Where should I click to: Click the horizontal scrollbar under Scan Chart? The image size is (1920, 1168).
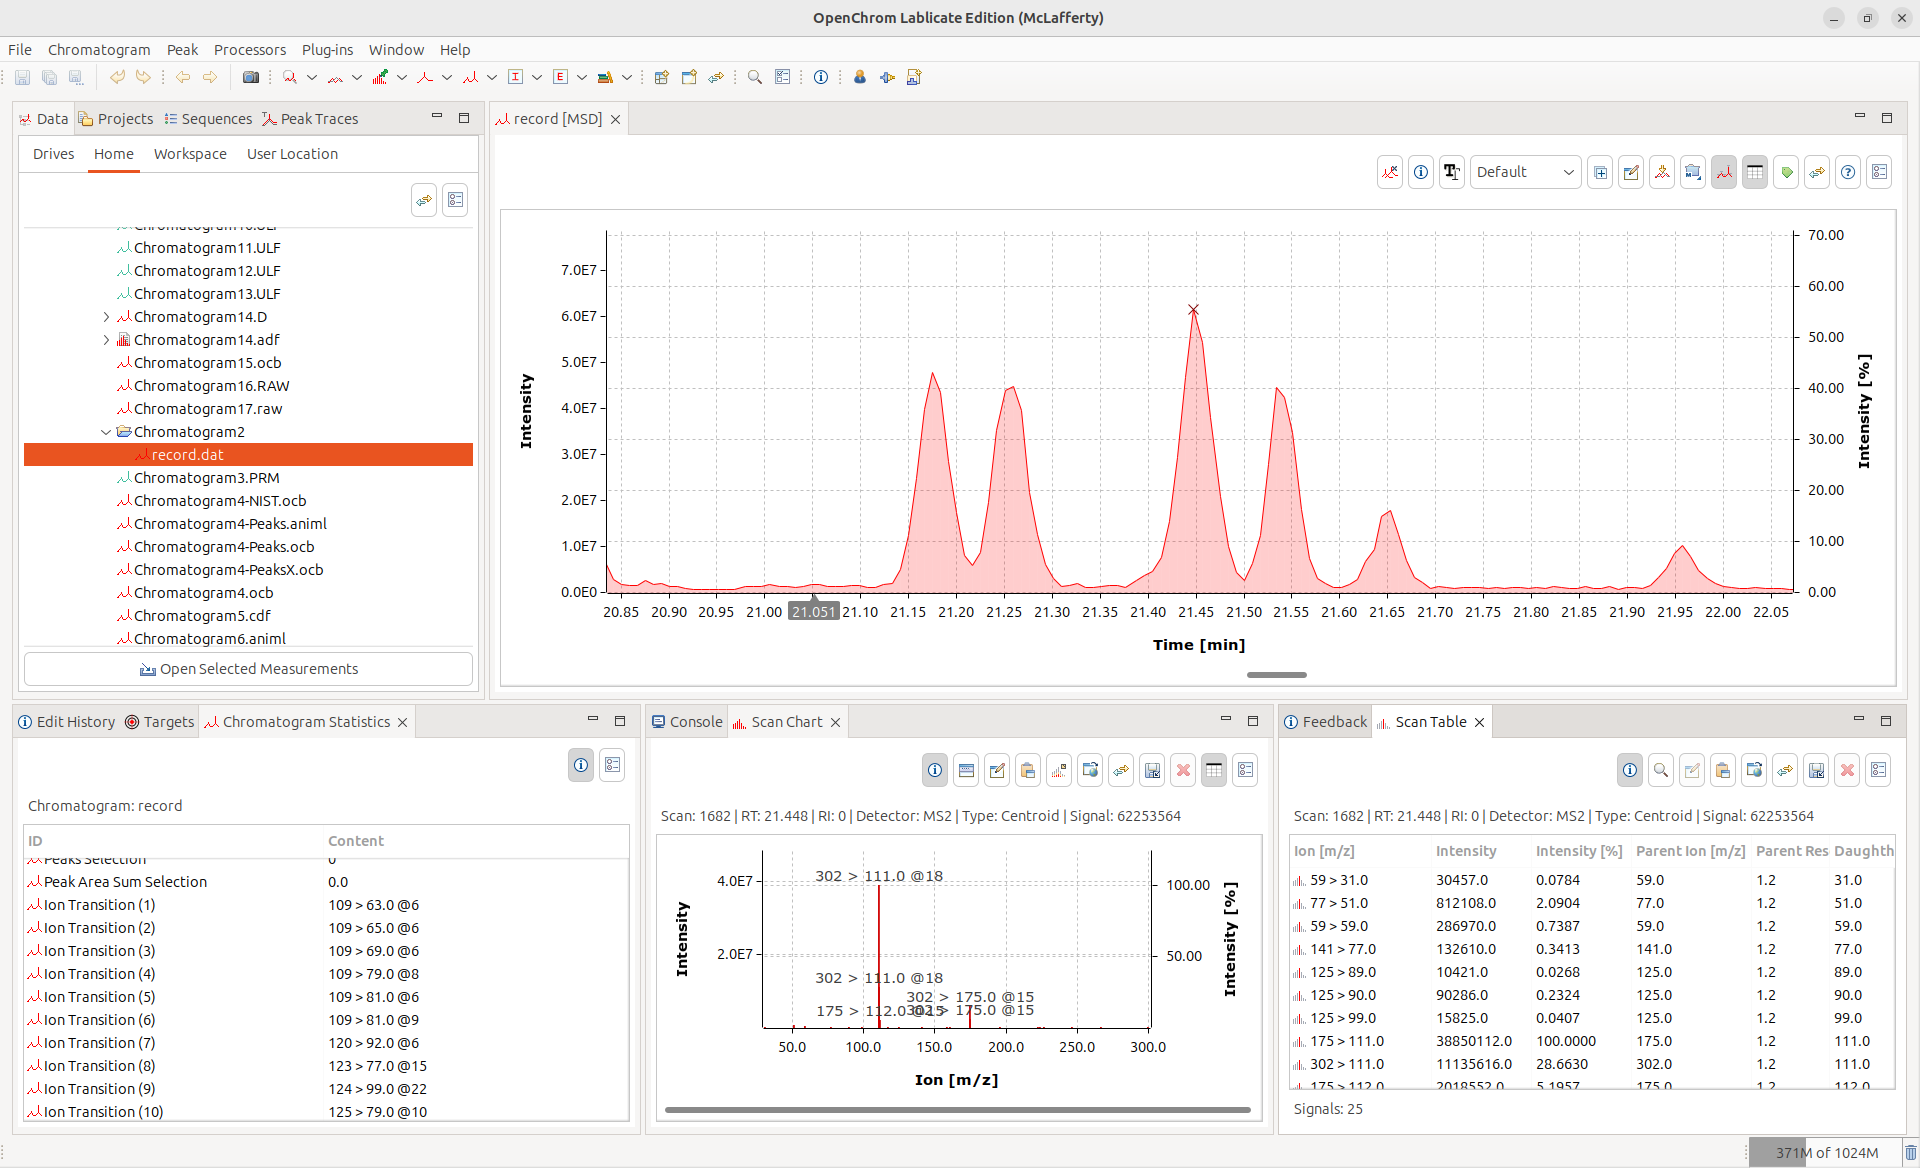point(957,1109)
